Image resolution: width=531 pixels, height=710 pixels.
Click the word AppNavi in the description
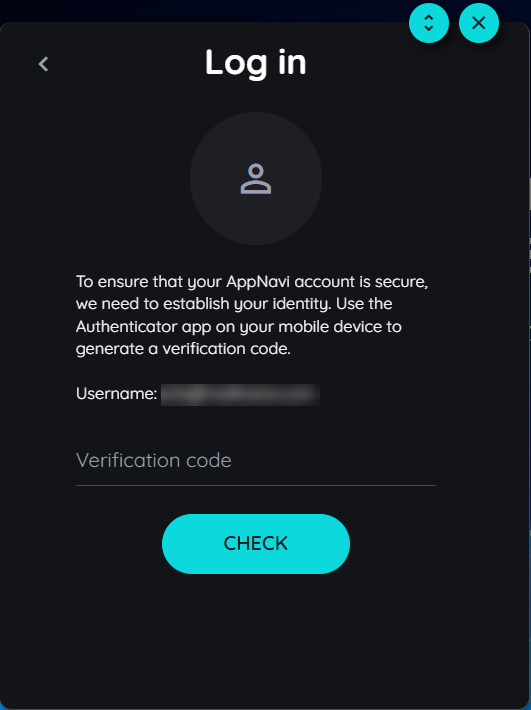point(258,282)
